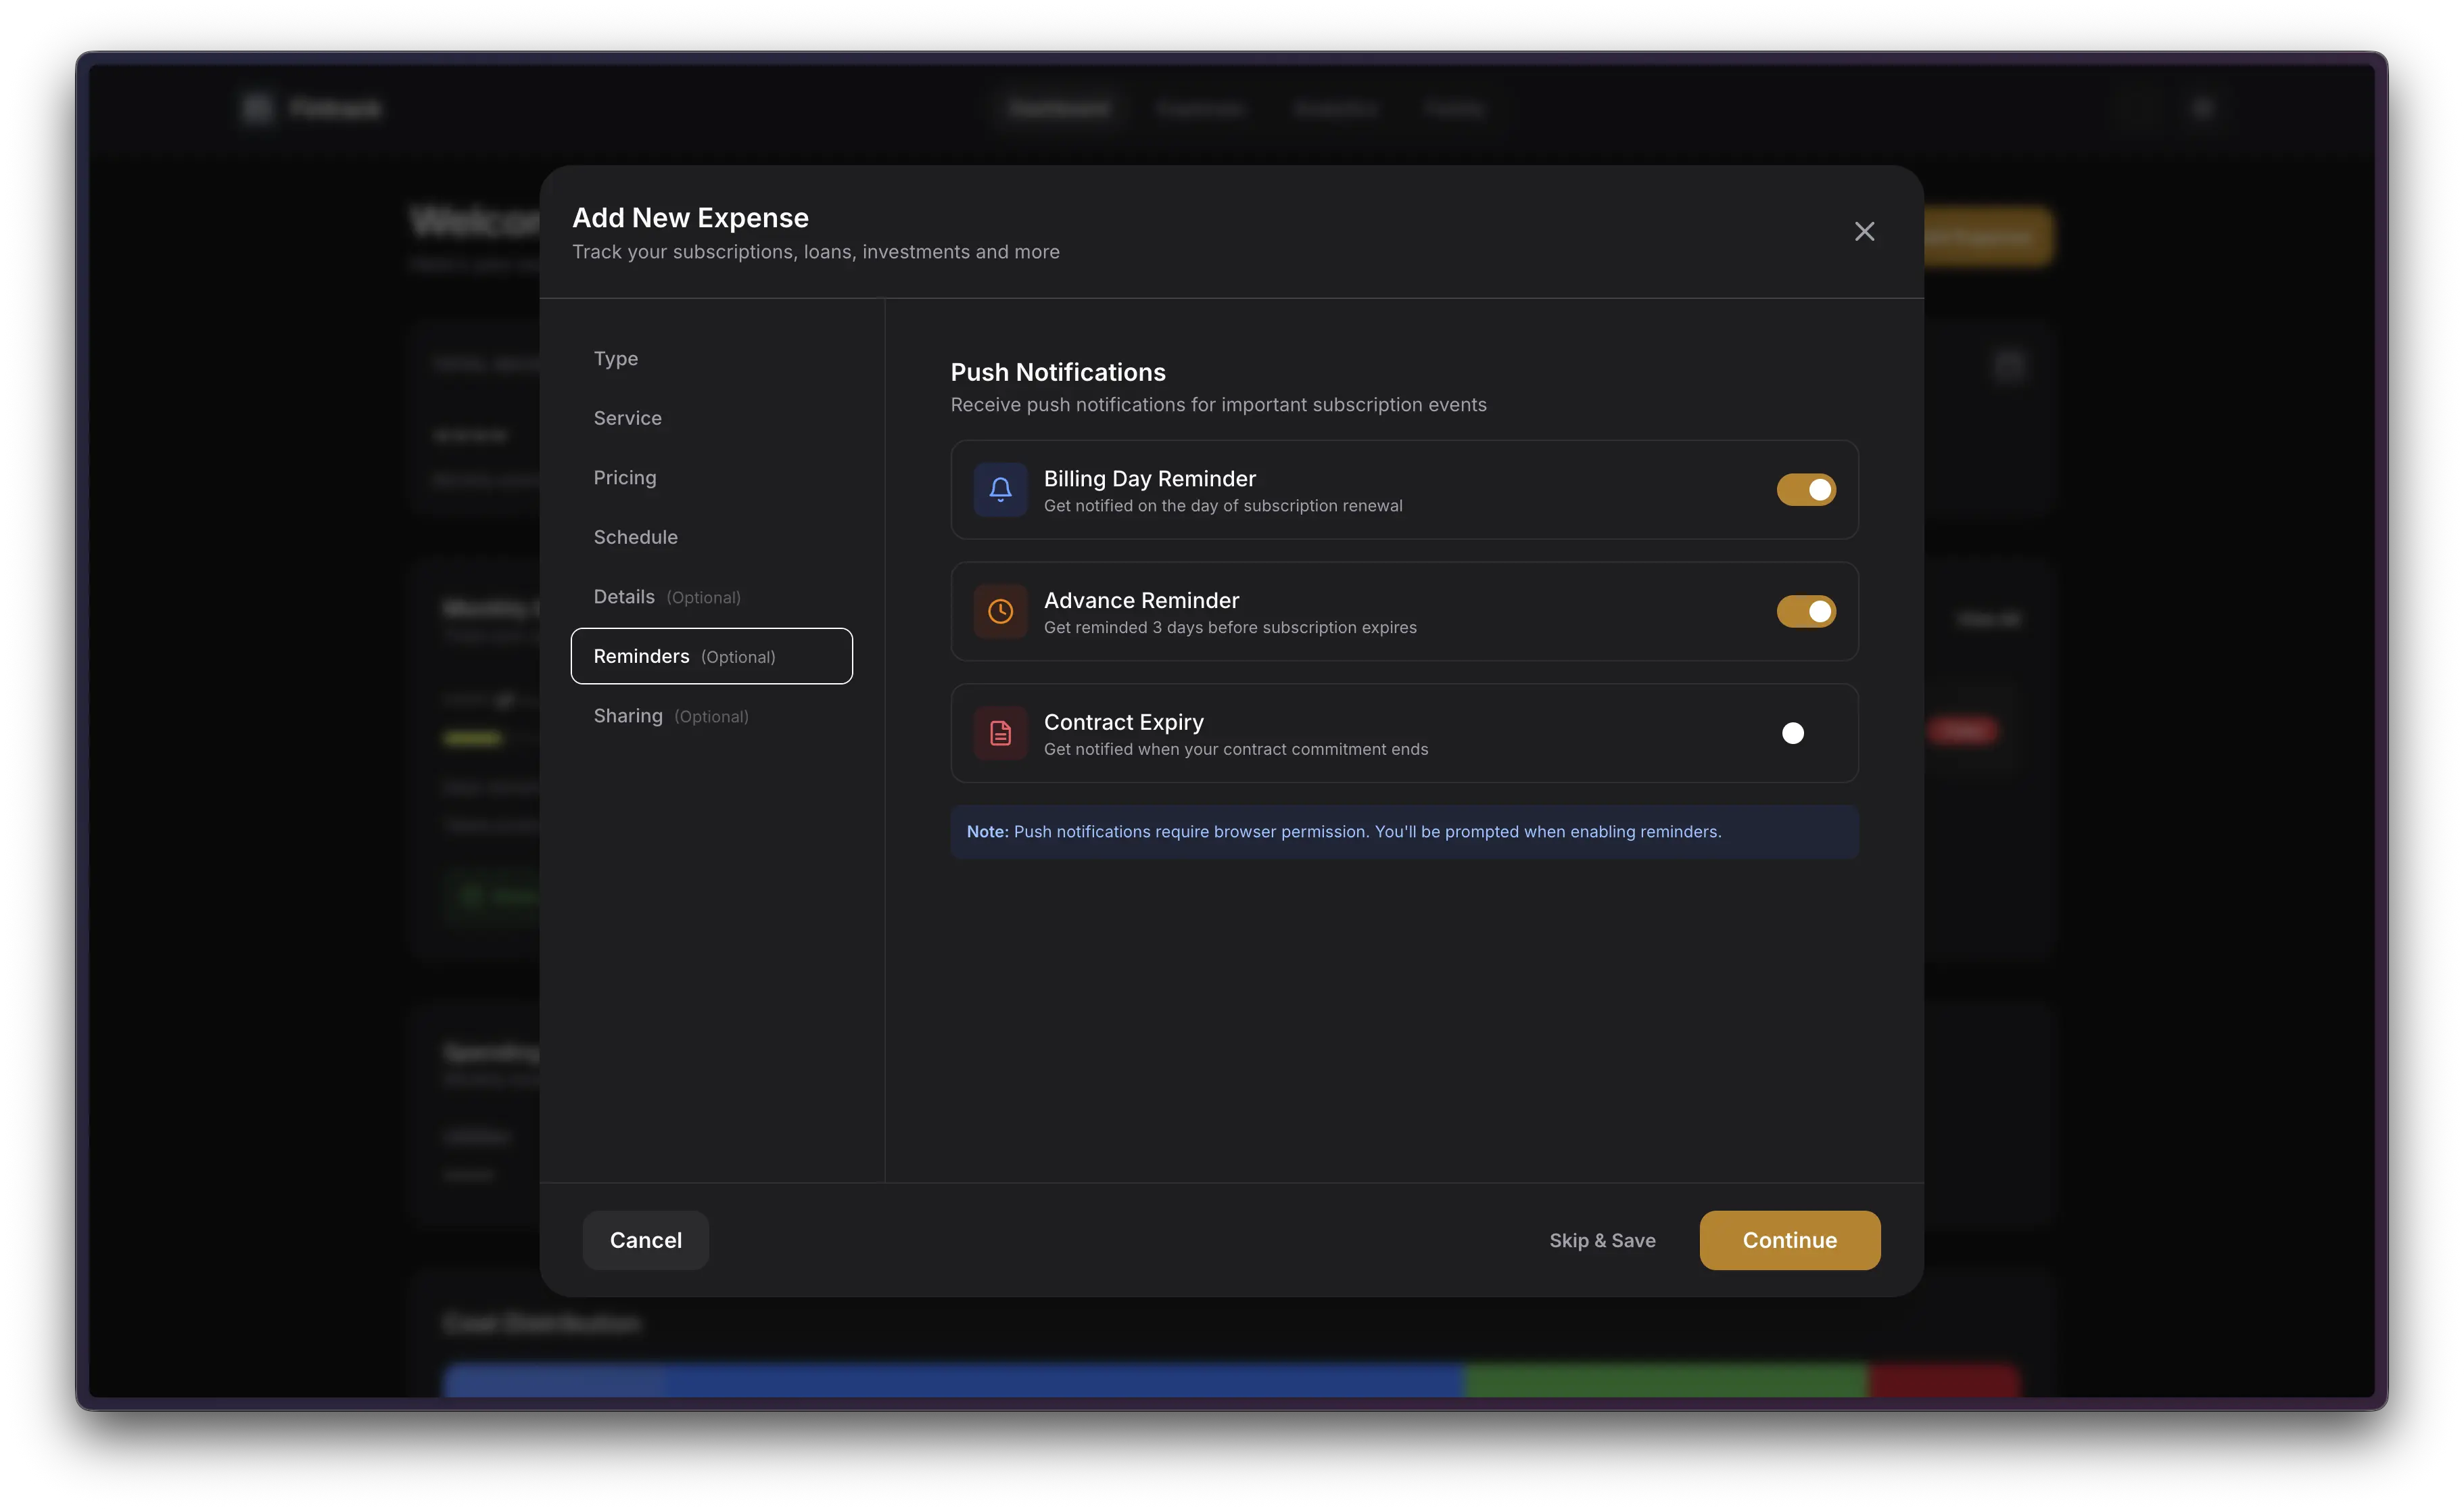The width and height of the screenshot is (2464, 1511).
Task: Click the document icon for Contract Expiry
Action: pyautogui.click(x=1000, y=733)
